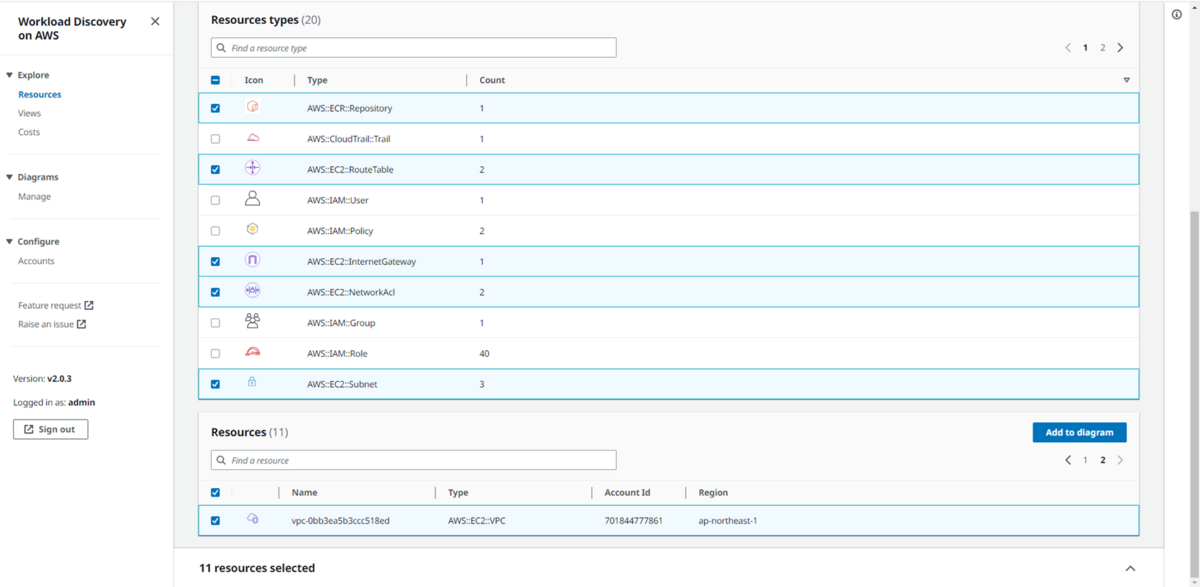Image resolution: width=1200 pixels, height=587 pixels.
Task: Open table preferences triangle in resource types header
Action: 1126,80
